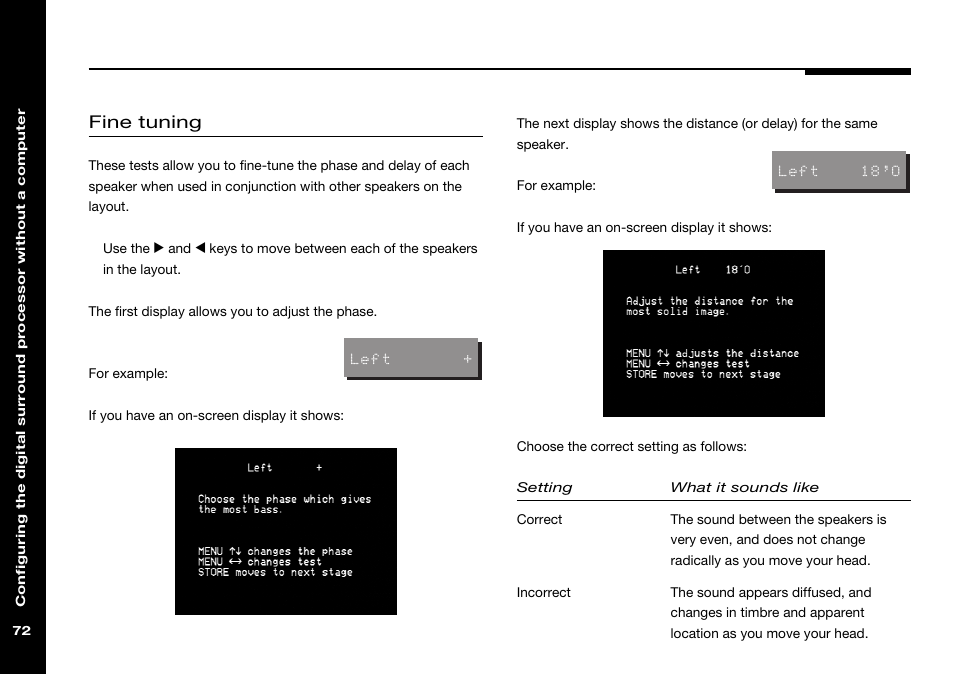
Task: Click the 'Setting' column header
Action: [x=545, y=487]
